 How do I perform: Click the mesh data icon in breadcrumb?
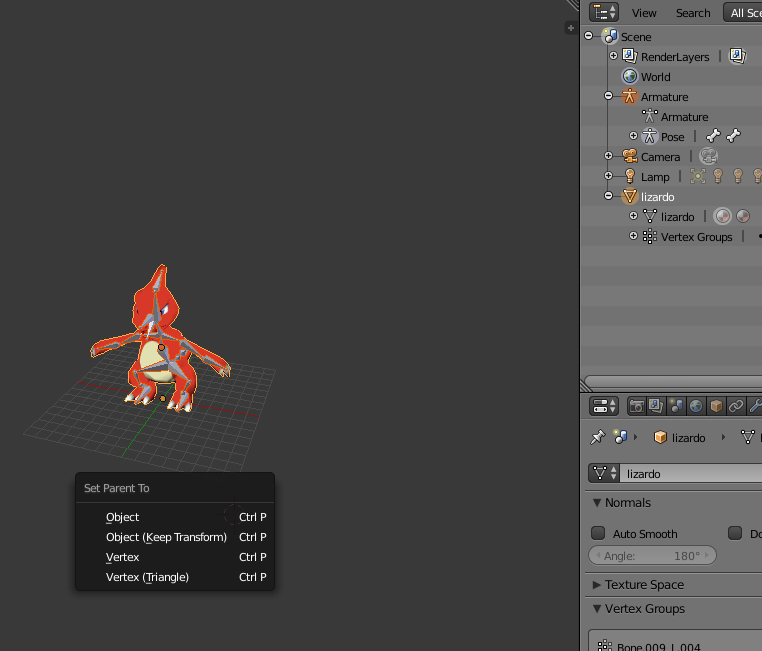tap(747, 437)
